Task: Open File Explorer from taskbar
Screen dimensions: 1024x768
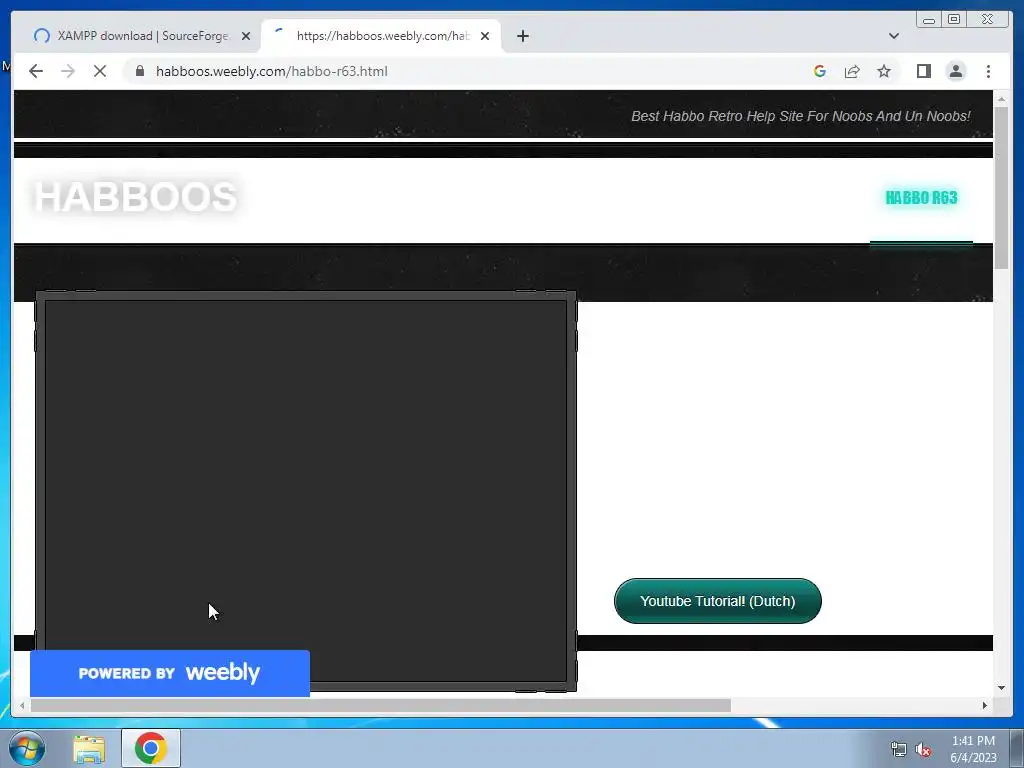Action: point(89,749)
